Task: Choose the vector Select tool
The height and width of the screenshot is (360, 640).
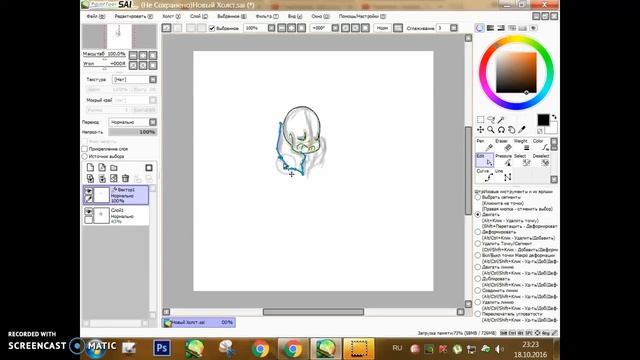Action: pos(522,160)
